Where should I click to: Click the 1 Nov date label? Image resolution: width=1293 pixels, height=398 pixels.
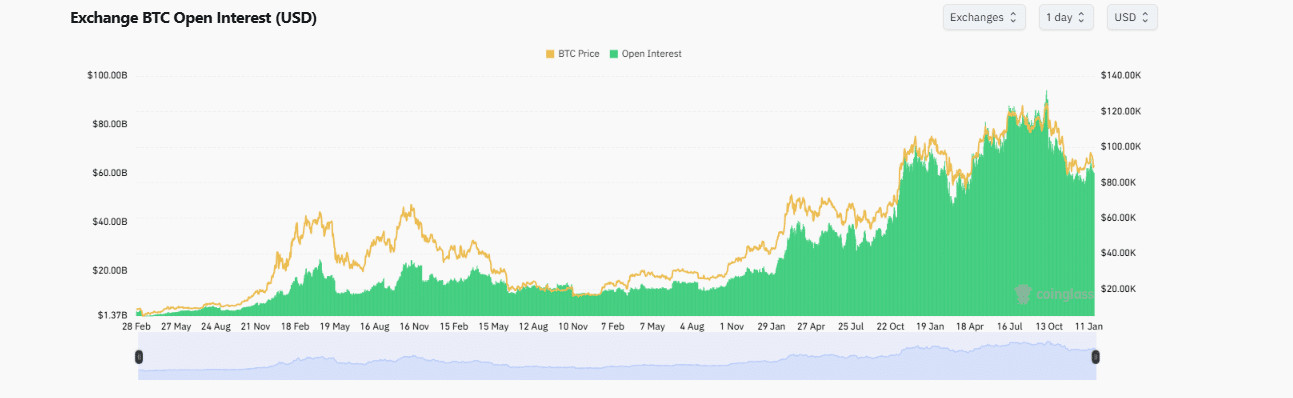pos(732,326)
